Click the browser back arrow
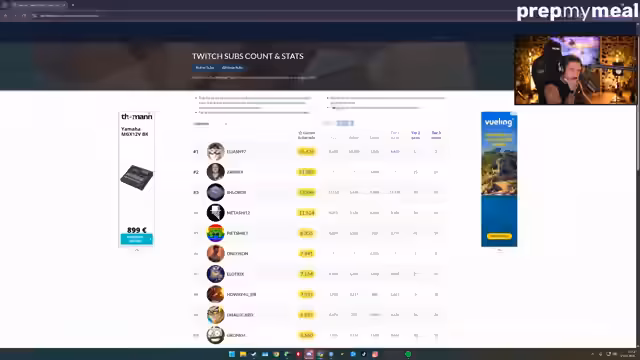 click(6, 16)
